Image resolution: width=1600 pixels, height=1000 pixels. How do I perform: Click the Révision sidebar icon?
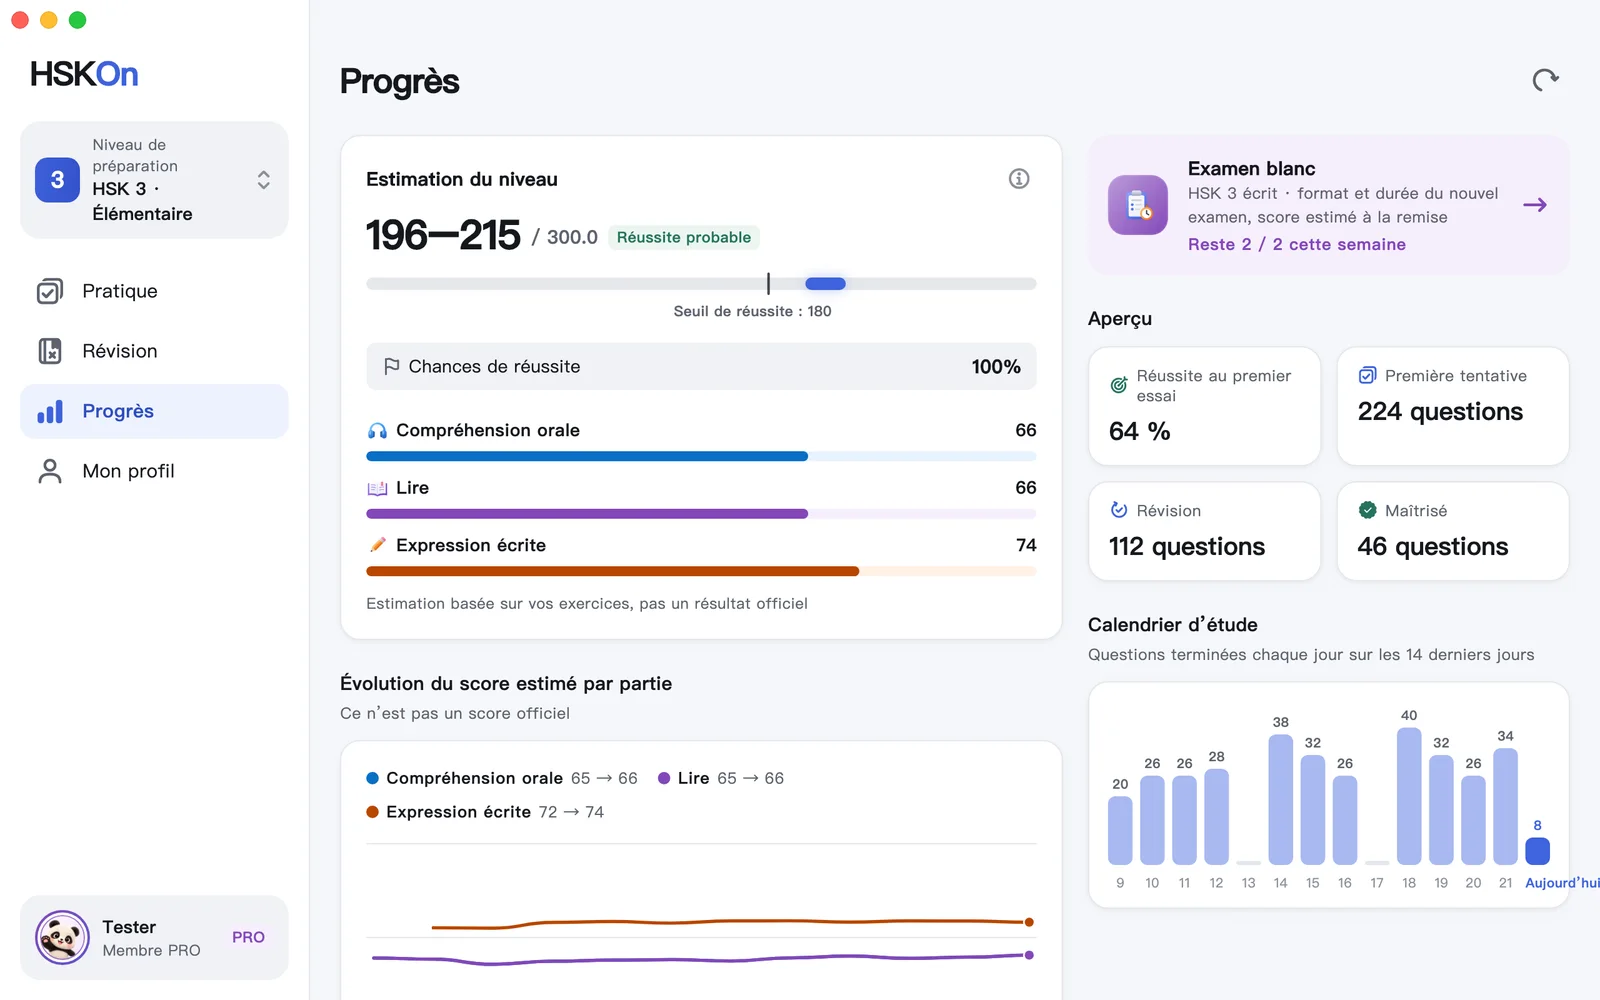(x=50, y=351)
